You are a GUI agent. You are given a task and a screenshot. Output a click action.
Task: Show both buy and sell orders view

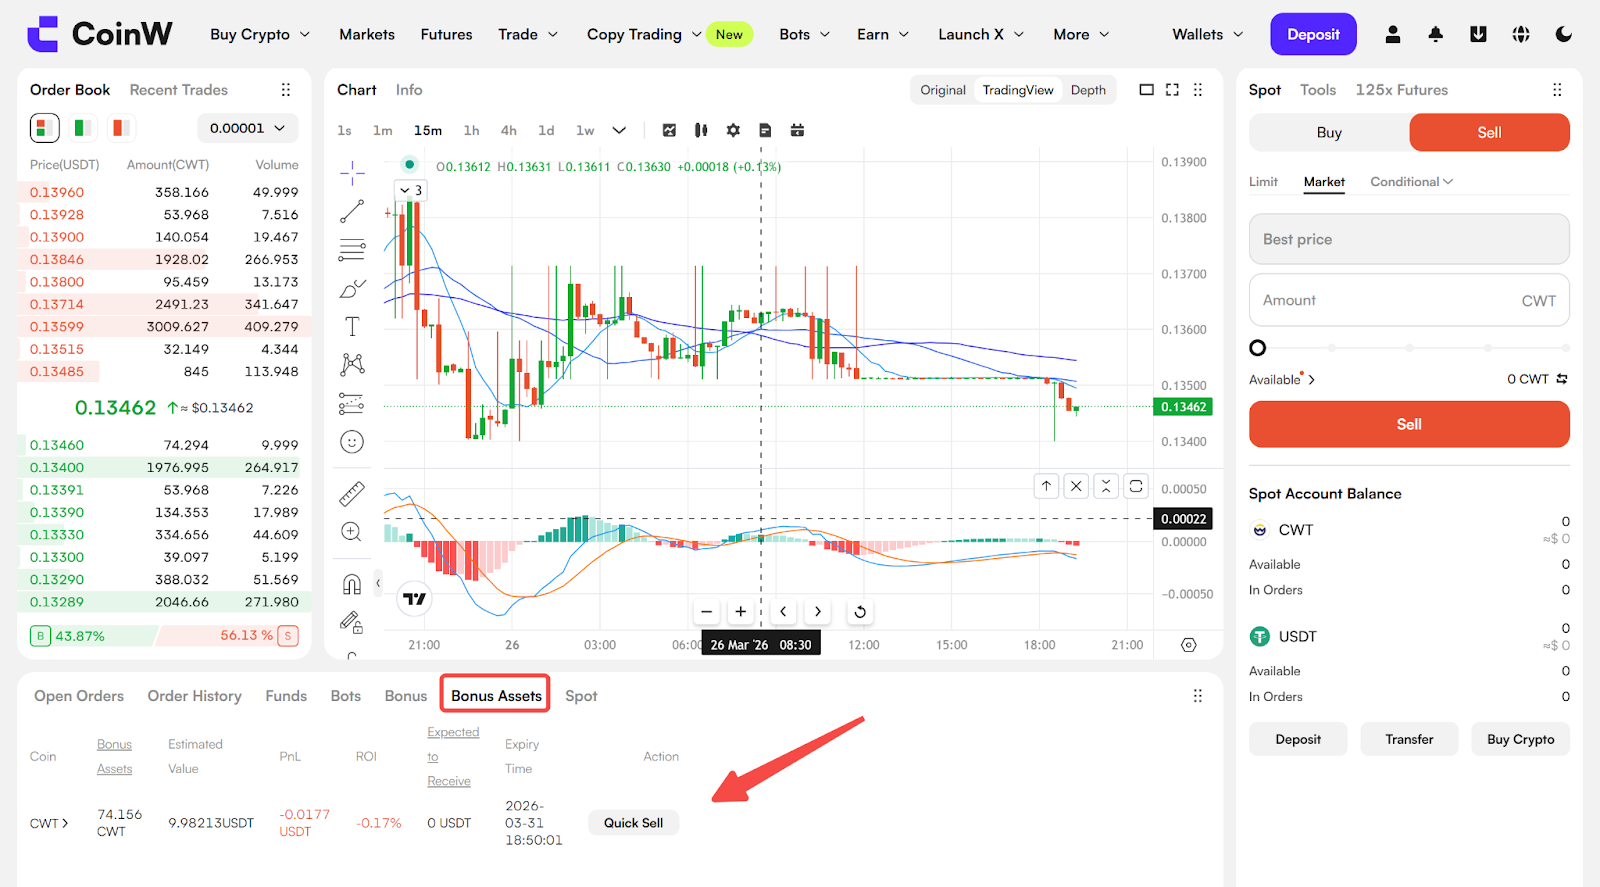(45, 128)
